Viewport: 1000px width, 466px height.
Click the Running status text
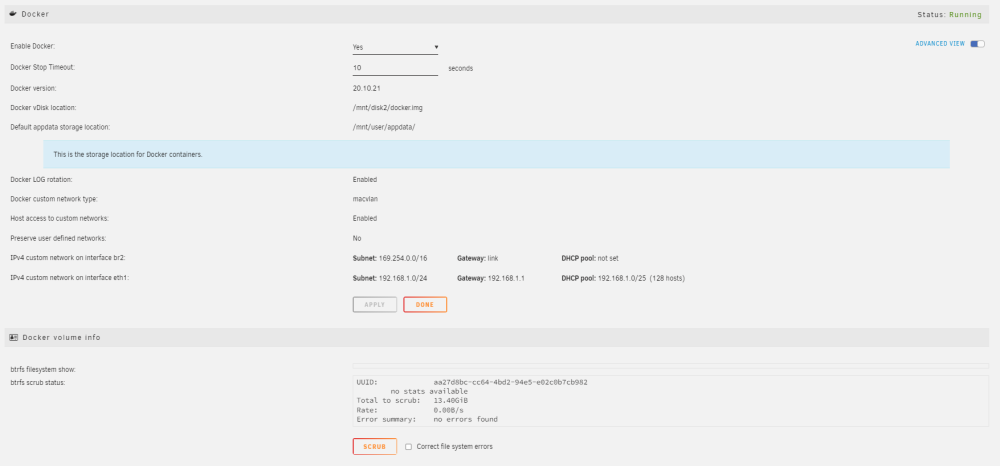(x=965, y=15)
